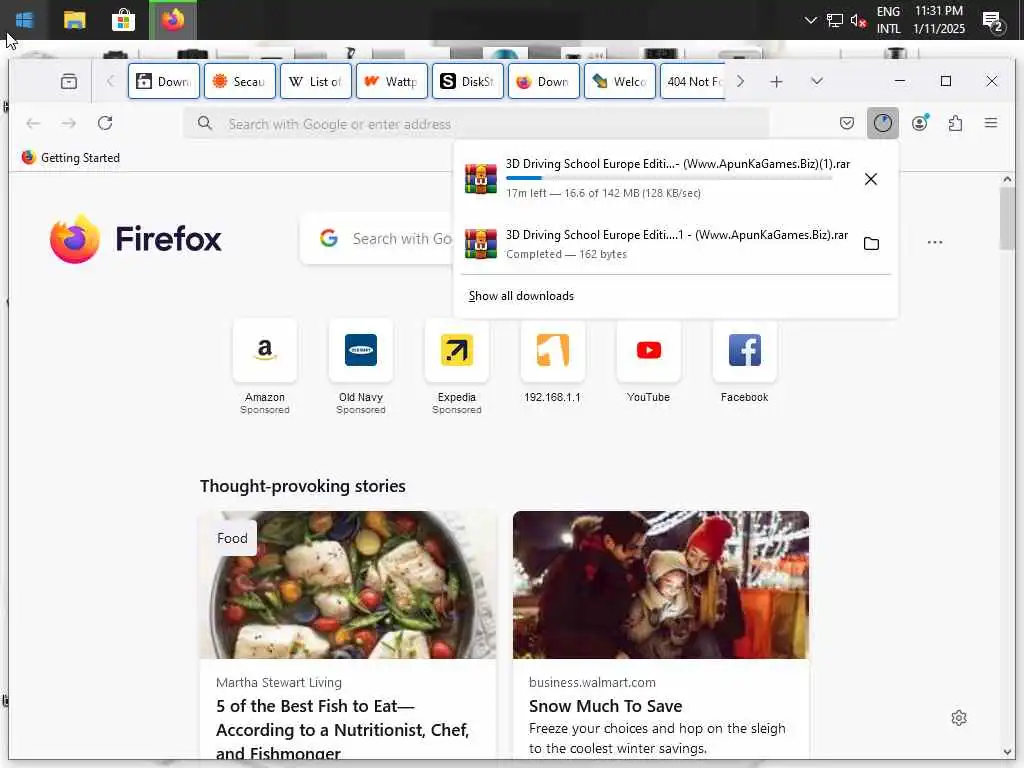
Task: Open Firefox View tab overview icon
Action: (x=69, y=82)
